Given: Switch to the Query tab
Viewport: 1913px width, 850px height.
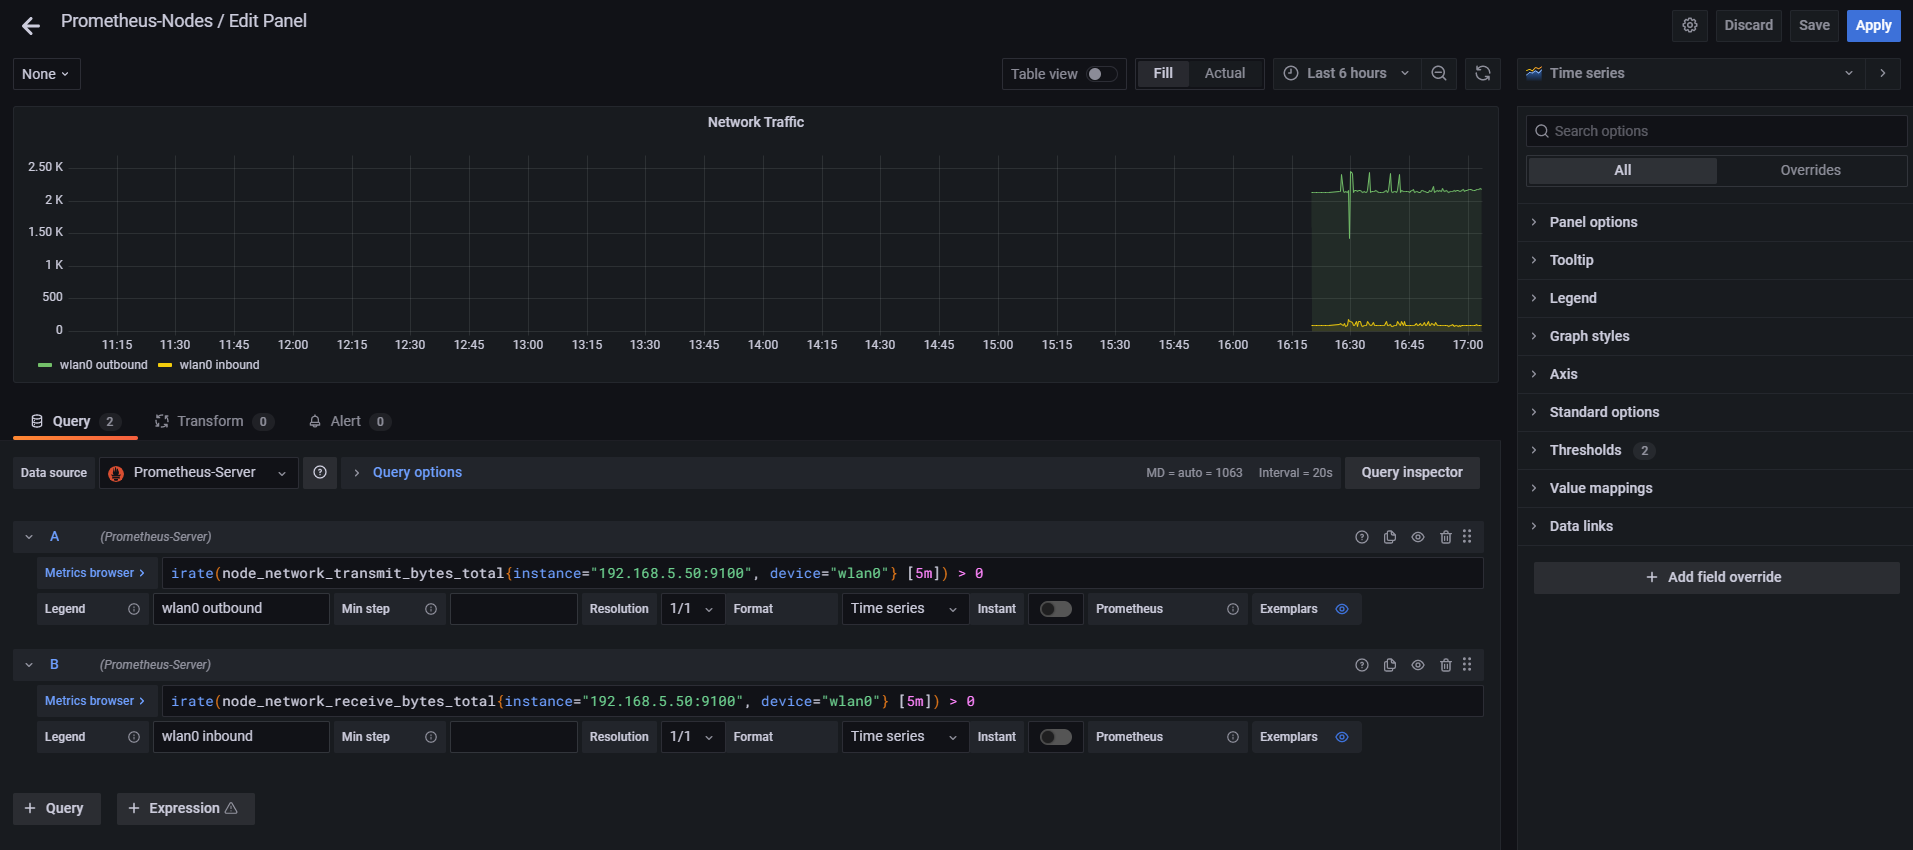Looking at the screenshot, I should pyautogui.click(x=75, y=421).
